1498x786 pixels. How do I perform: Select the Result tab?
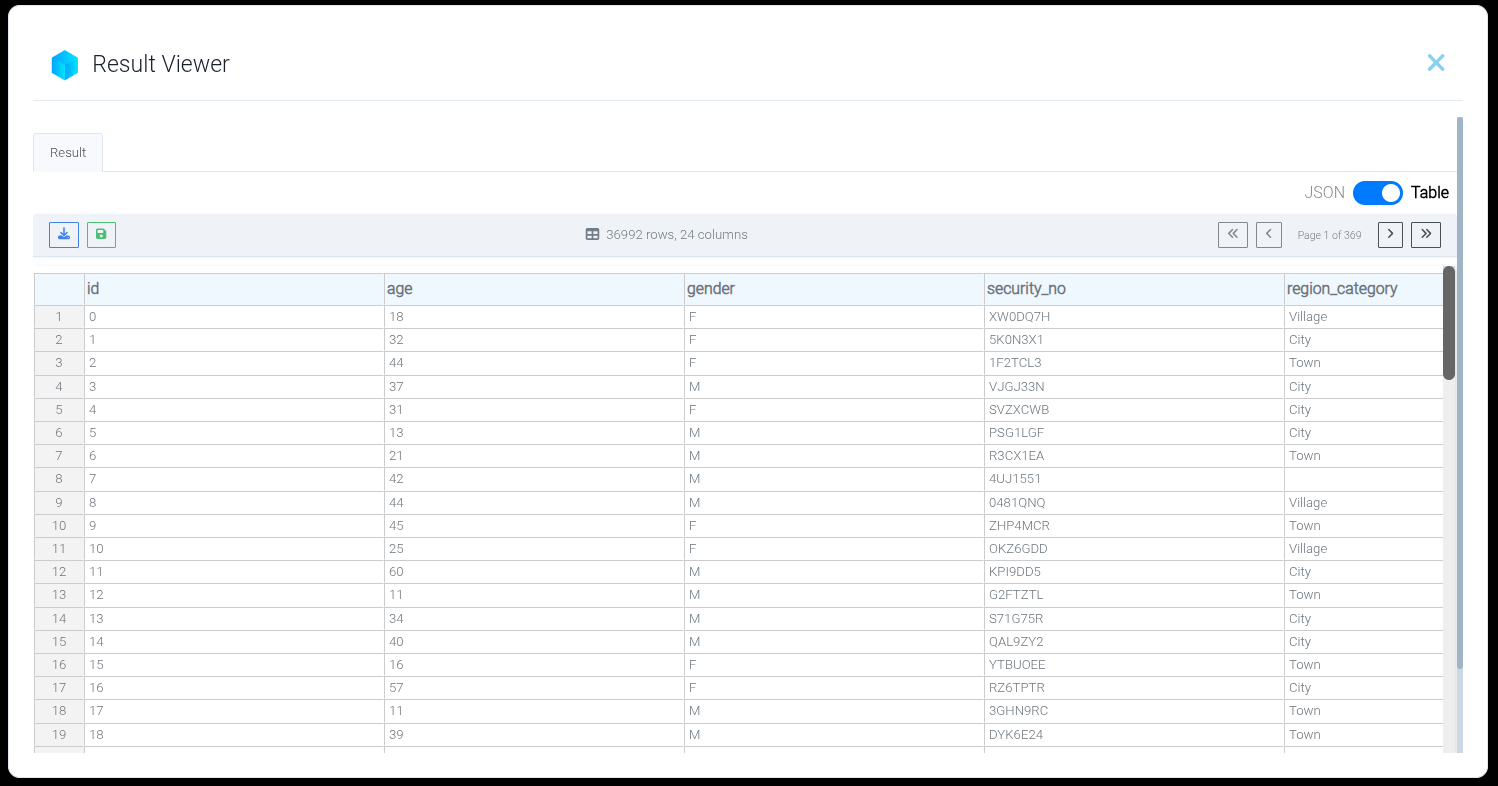(x=68, y=153)
